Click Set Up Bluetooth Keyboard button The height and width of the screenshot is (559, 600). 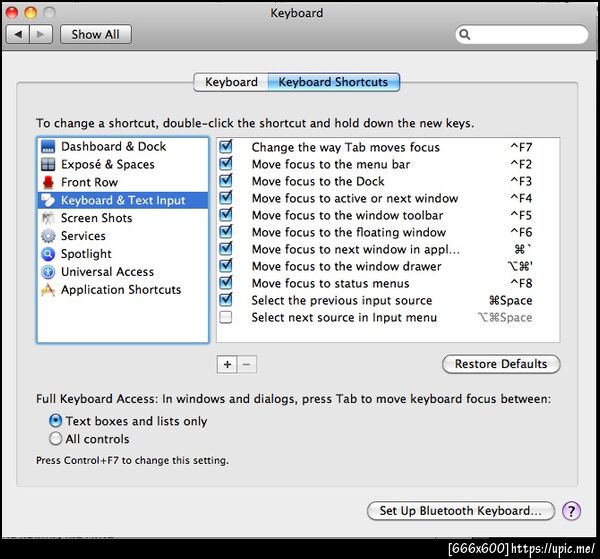click(x=460, y=511)
